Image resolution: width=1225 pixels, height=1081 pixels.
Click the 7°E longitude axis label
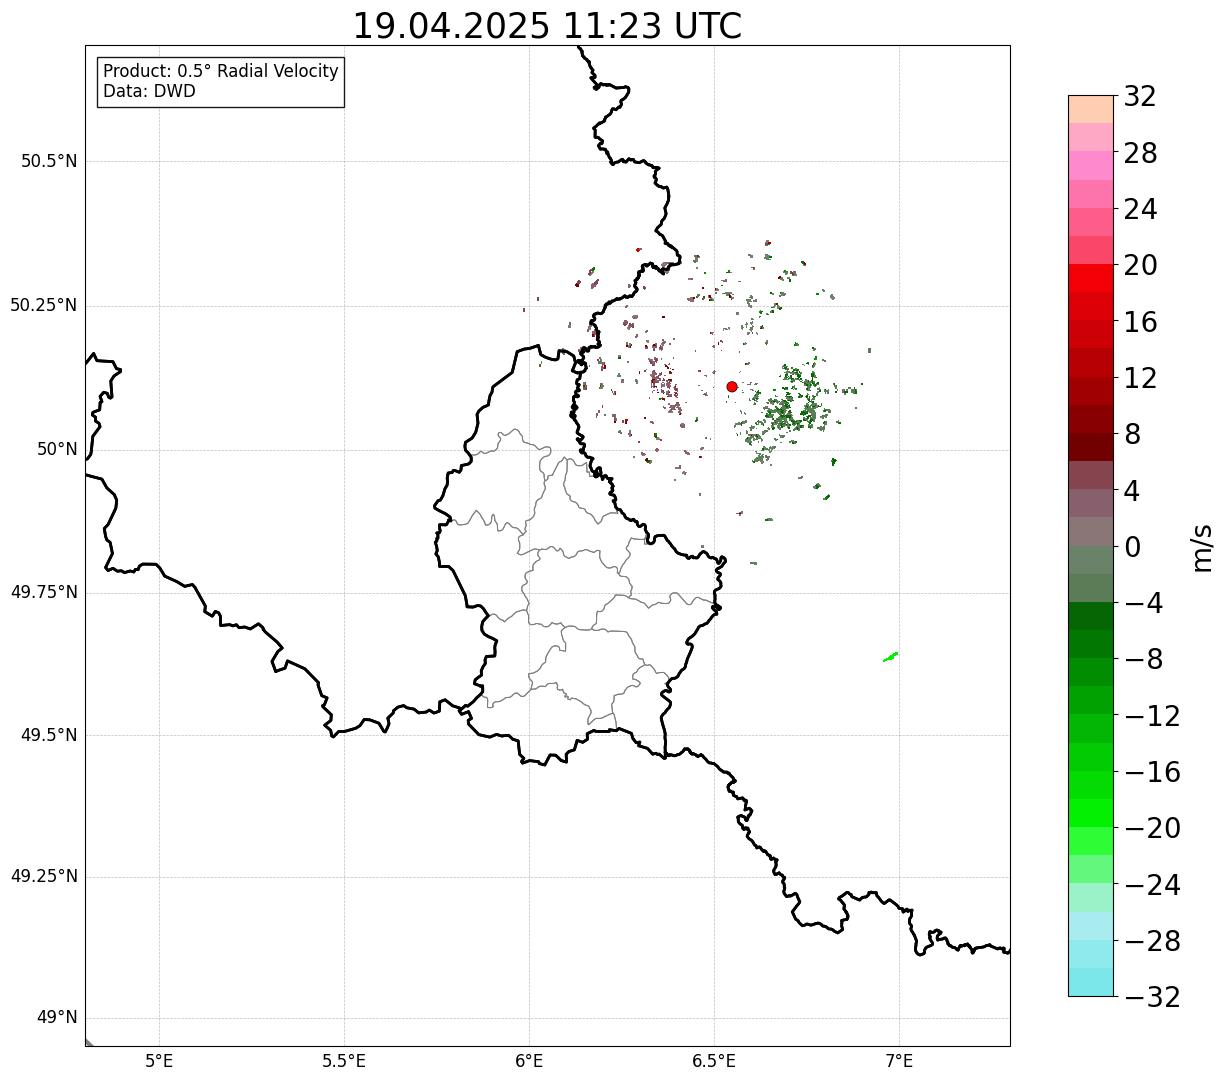pos(899,1060)
